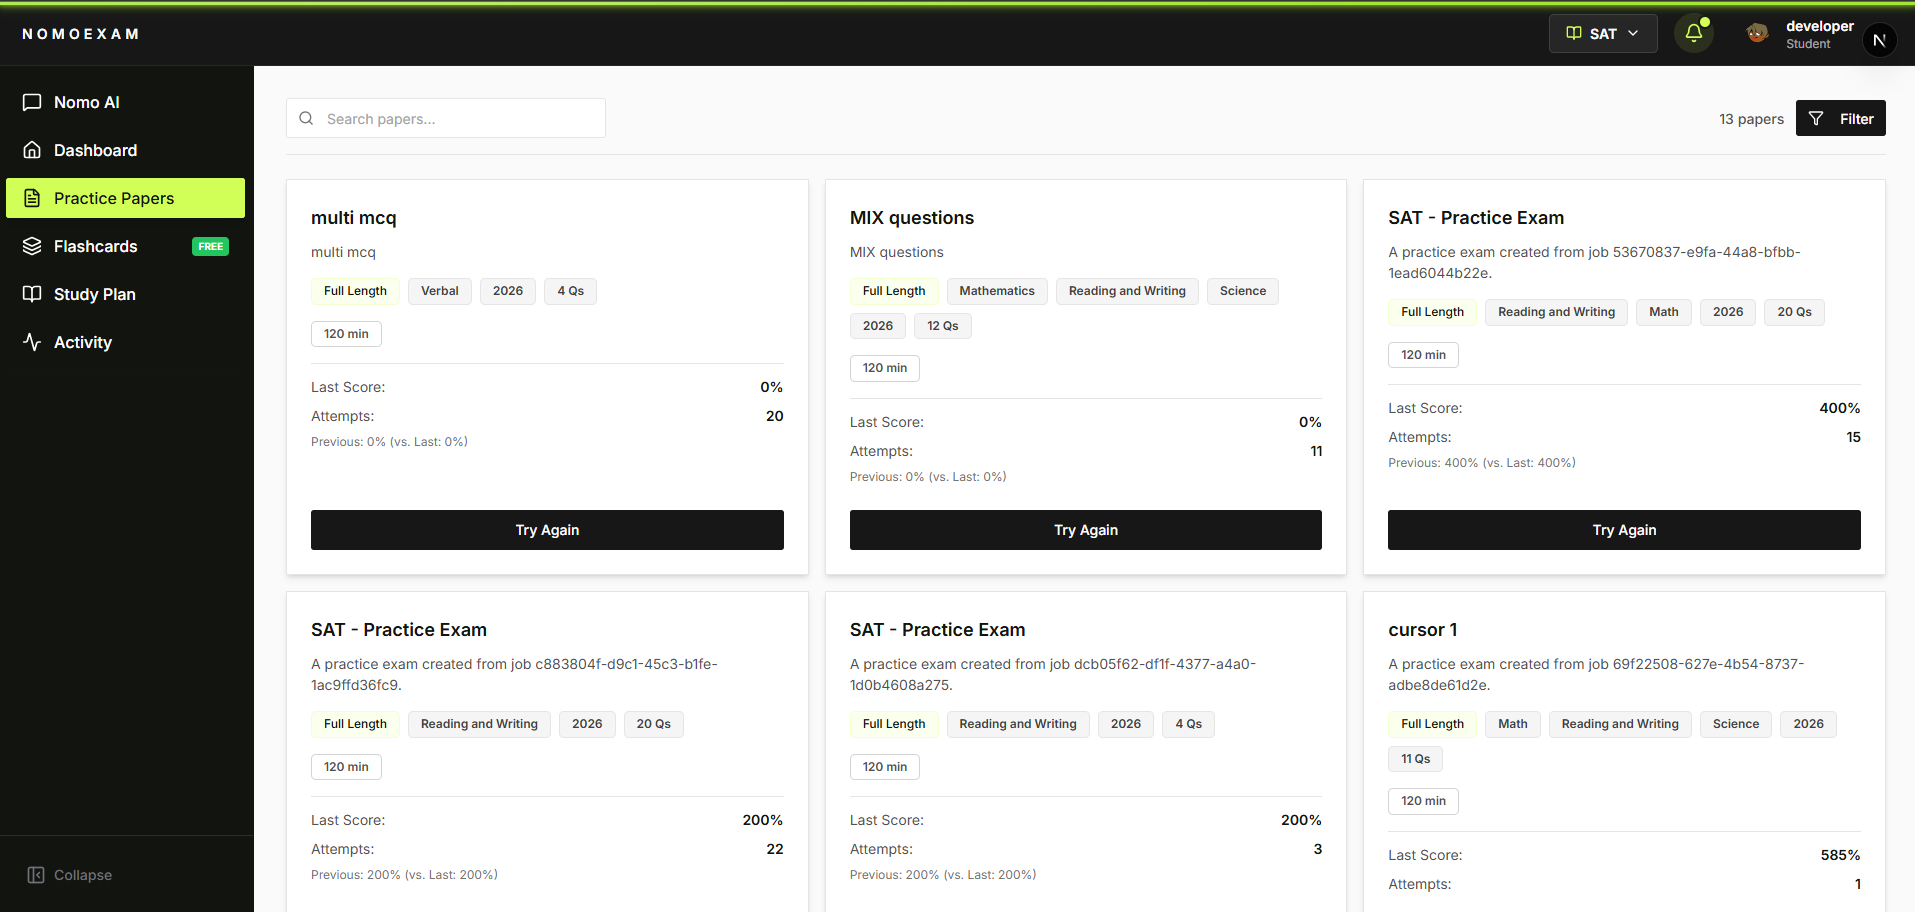1915x912 pixels.
Task: Click 11 Qs tag on cursor 1
Action: click(1416, 759)
